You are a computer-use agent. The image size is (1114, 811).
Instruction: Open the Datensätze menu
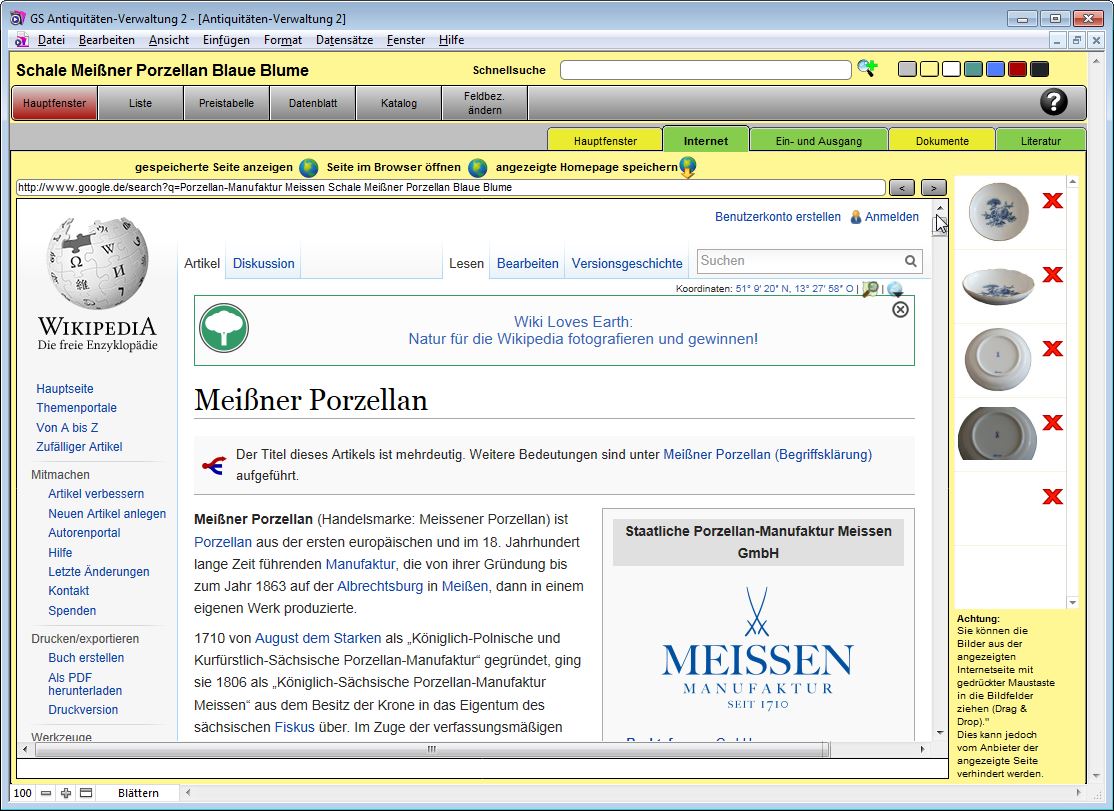pyautogui.click(x=344, y=40)
